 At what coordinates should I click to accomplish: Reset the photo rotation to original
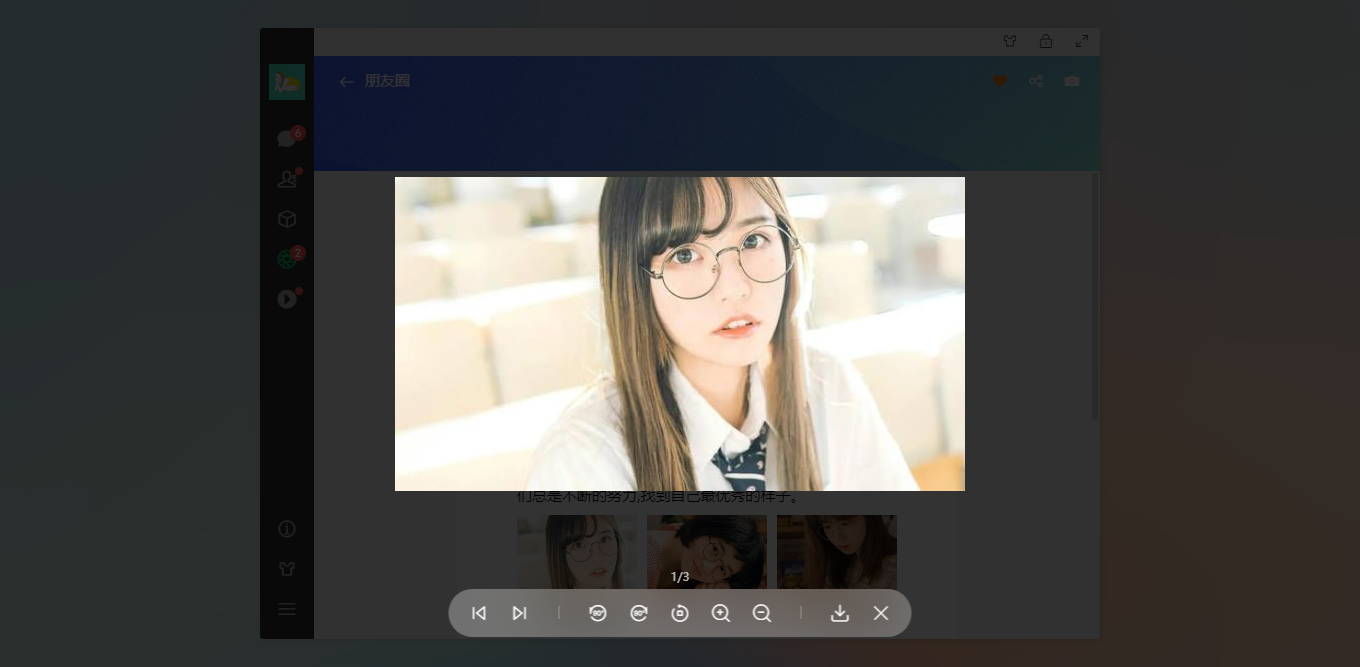point(680,613)
